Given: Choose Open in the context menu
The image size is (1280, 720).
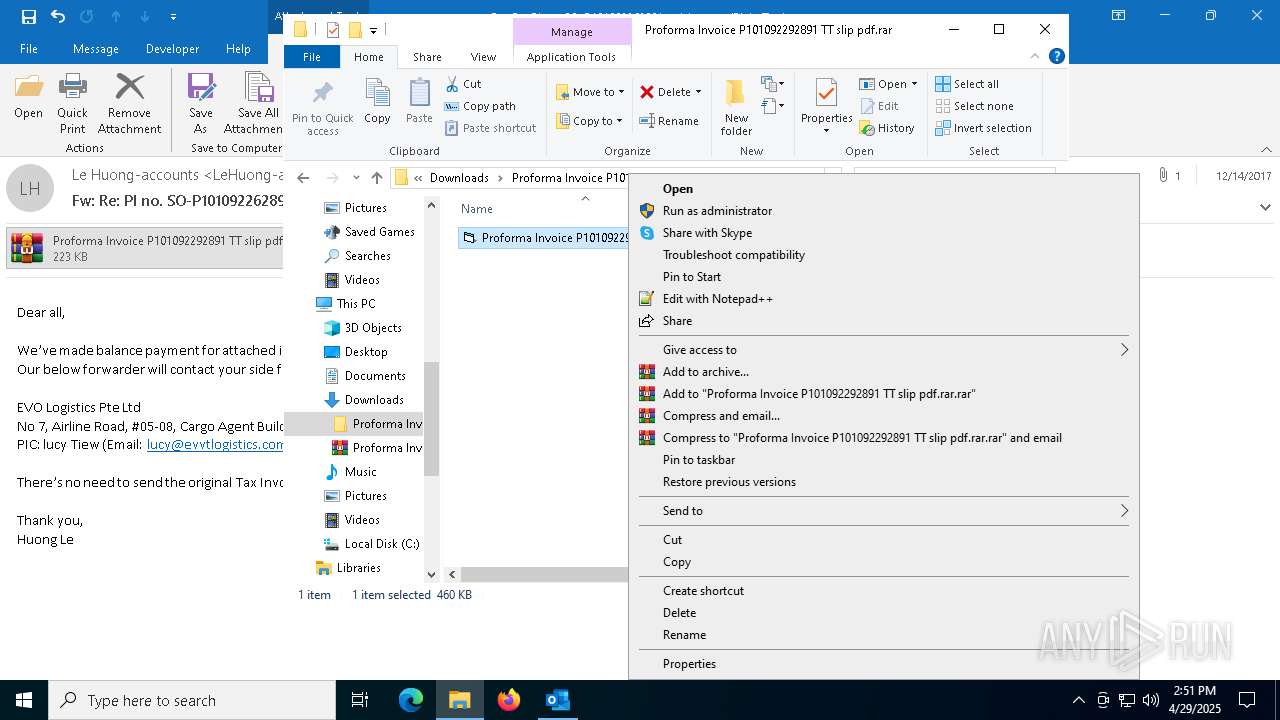Looking at the screenshot, I should click(678, 189).
